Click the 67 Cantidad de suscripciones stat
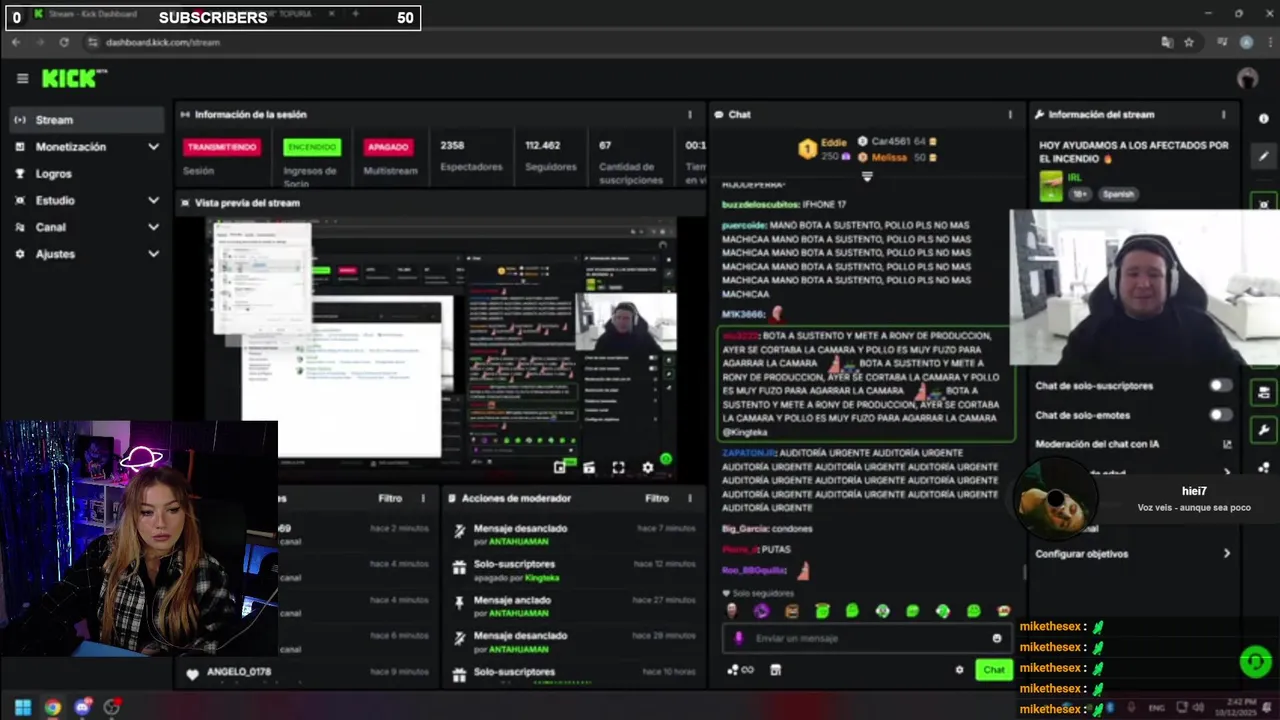Screen dimensions: 1280x720 pyautogui.click(x=631, y=162)
